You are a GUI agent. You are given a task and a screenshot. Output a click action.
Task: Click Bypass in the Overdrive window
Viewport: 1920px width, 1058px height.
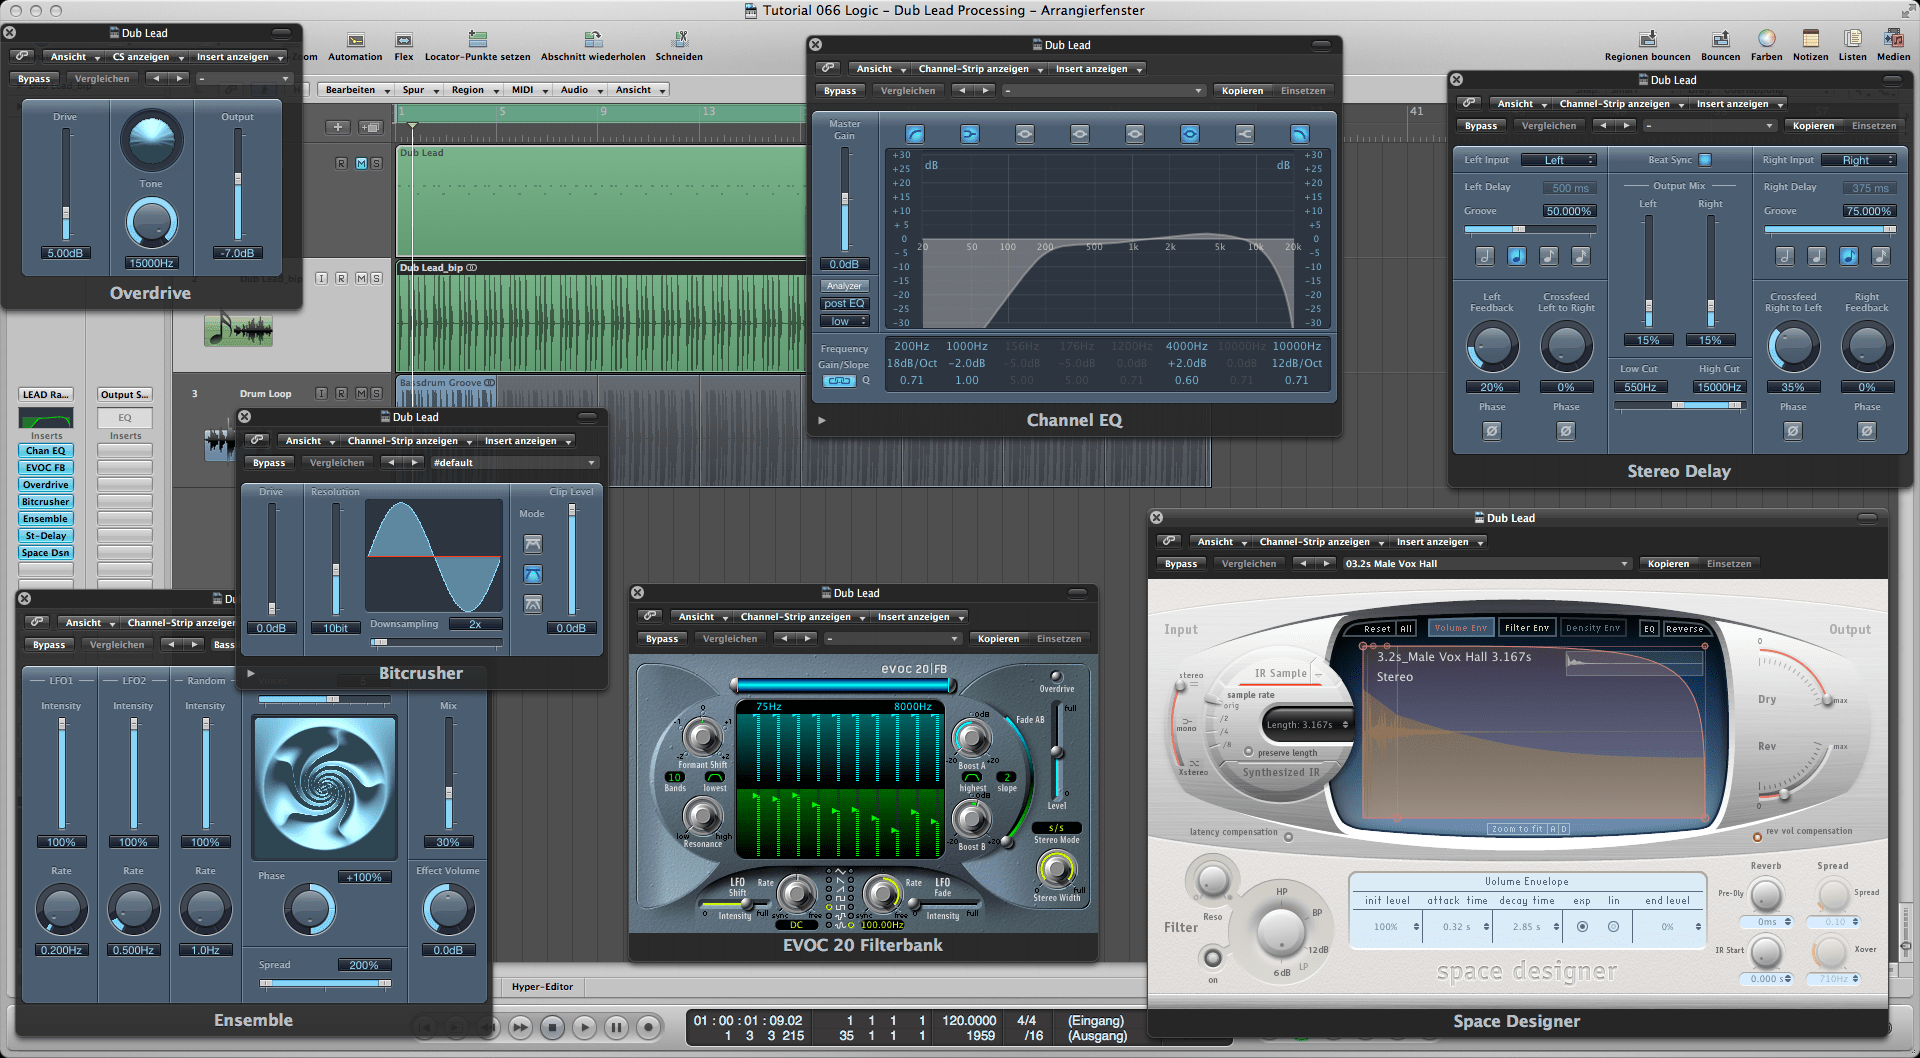34,79
